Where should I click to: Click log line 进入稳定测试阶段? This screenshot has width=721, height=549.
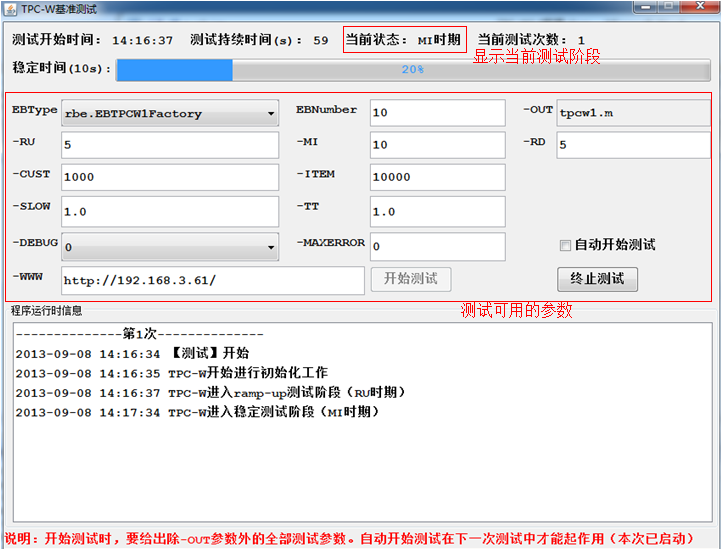(198, 412)
